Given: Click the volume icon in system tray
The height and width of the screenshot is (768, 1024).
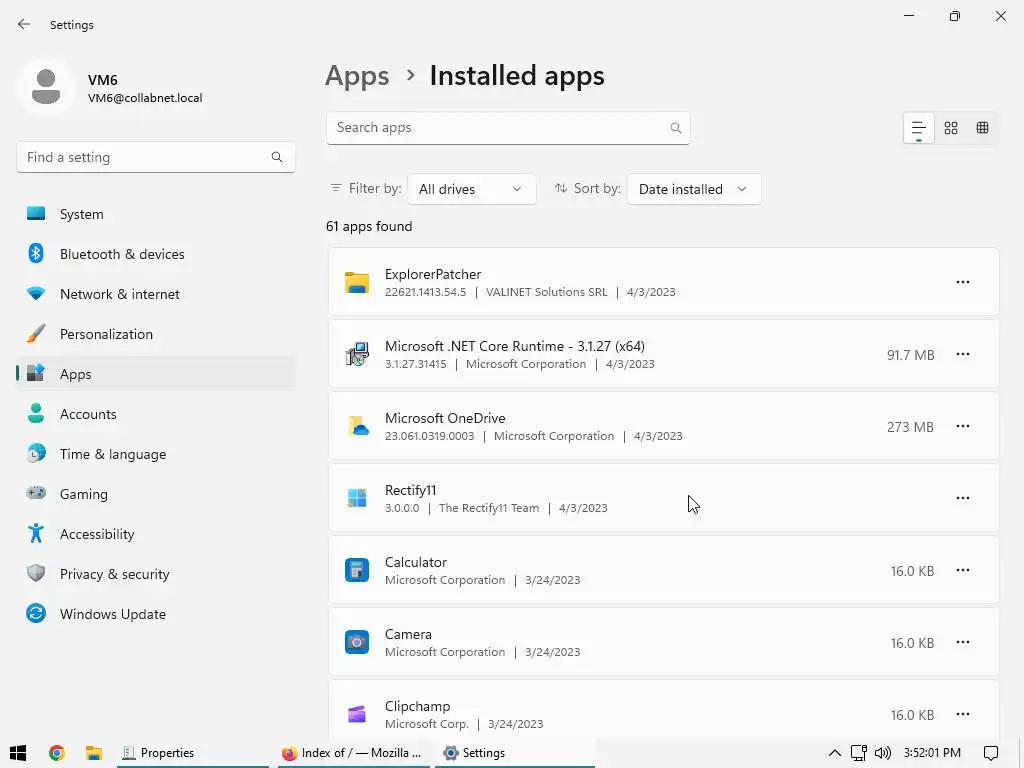Looking at the screenshot, I should click(x=882, y=753).
